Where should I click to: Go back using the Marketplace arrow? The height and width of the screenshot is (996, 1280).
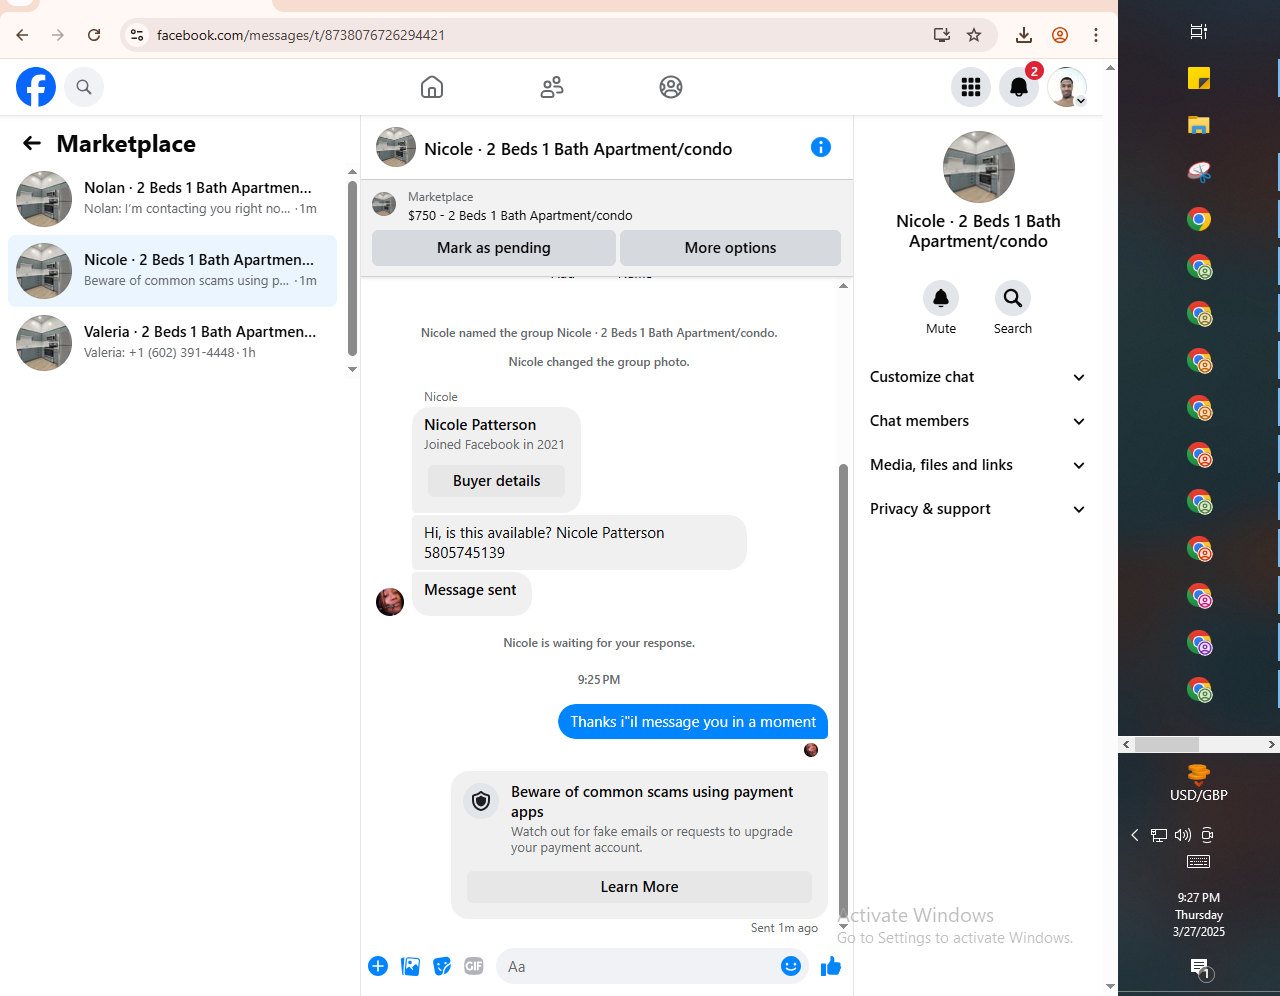32,144
